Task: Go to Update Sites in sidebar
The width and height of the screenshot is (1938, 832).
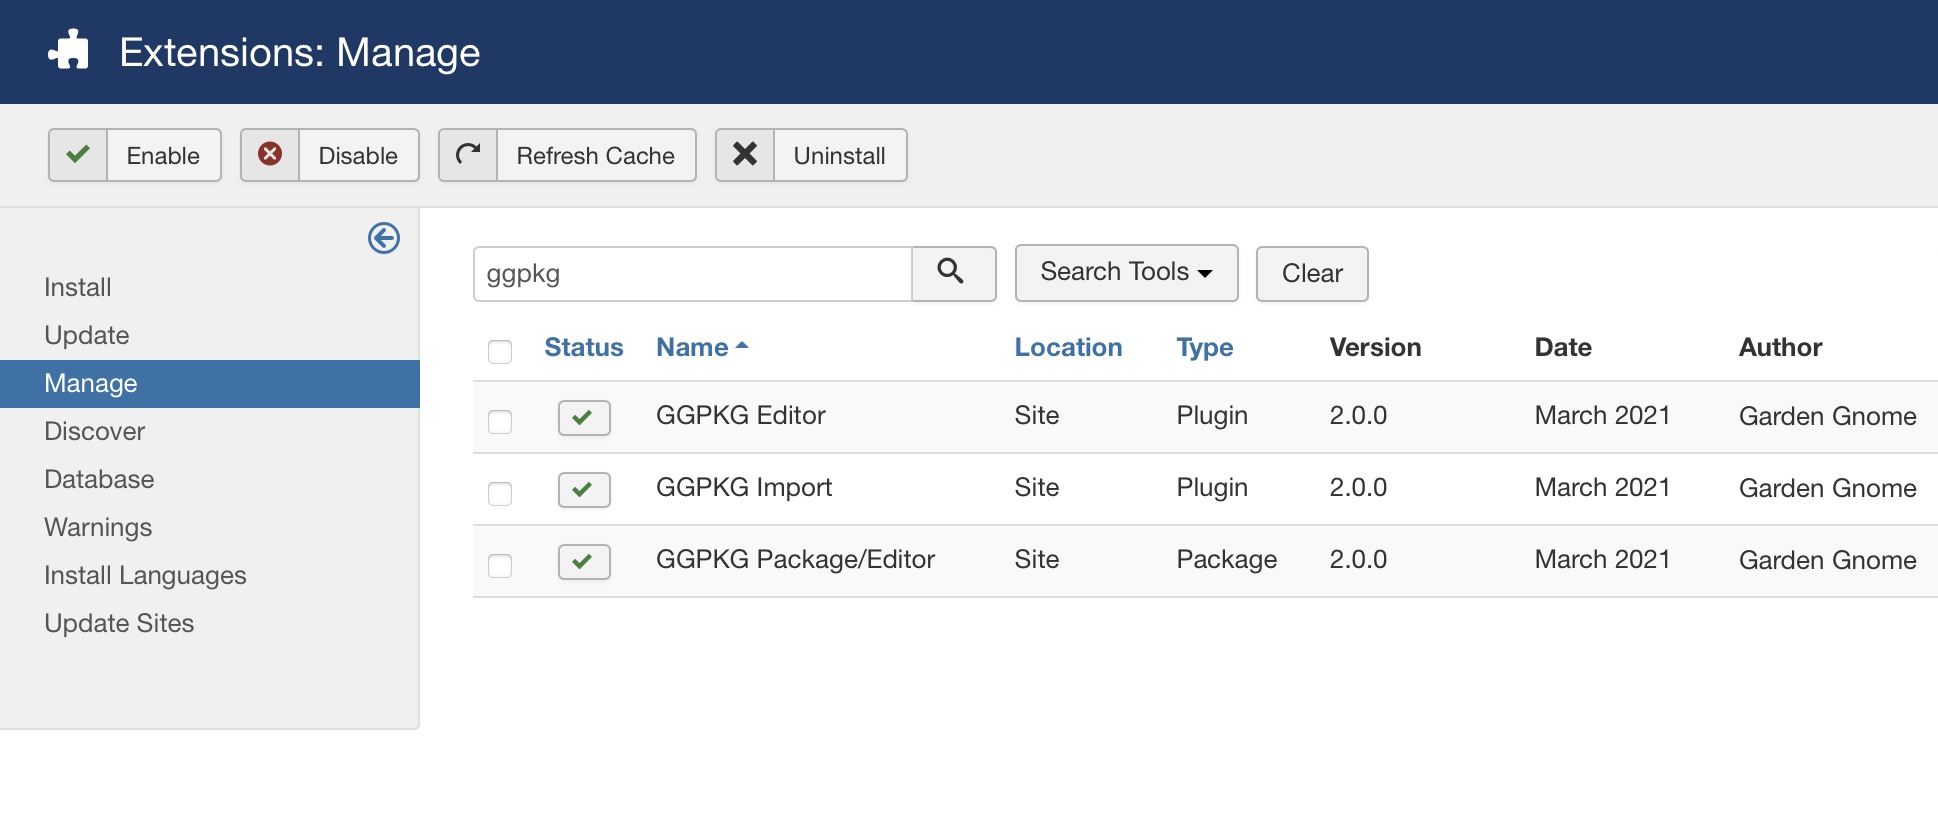Action: pyautogui.click(x=119, y=623)
